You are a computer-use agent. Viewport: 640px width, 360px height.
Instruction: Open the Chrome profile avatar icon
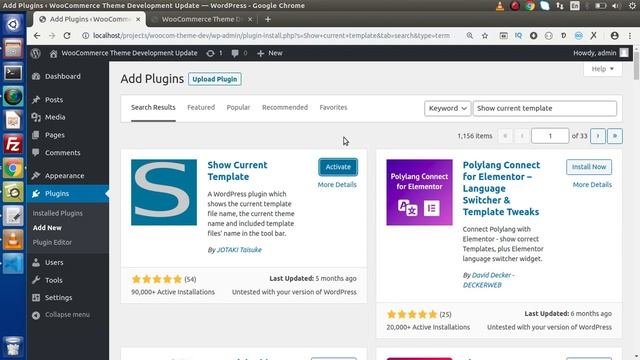pos(614,36)
